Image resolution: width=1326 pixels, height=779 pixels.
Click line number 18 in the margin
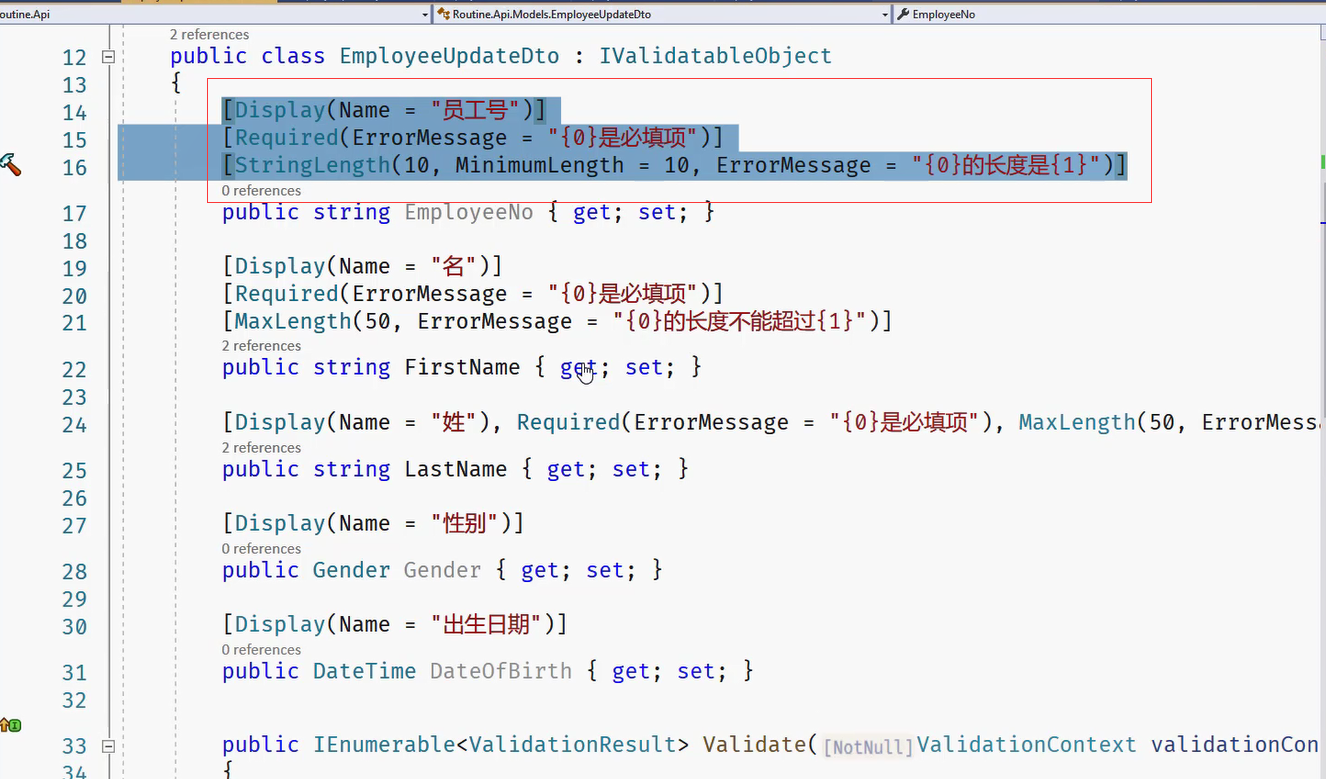click(x=74, y=241)
